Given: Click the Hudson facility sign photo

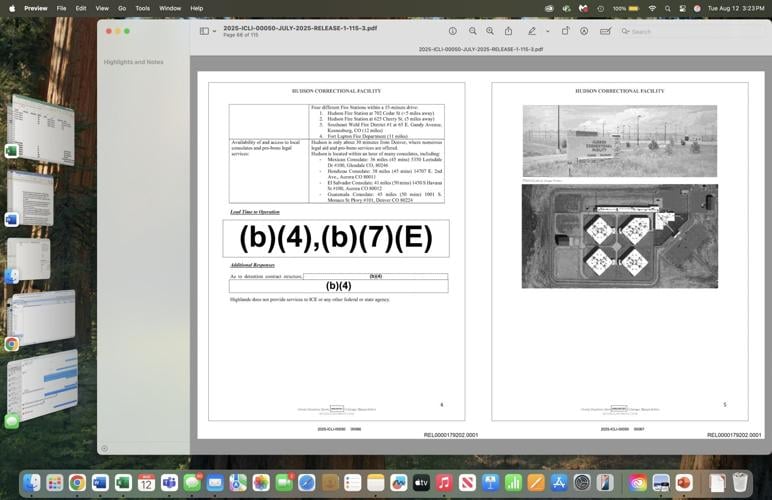Looking at the screenshot, I should [620, 141].
